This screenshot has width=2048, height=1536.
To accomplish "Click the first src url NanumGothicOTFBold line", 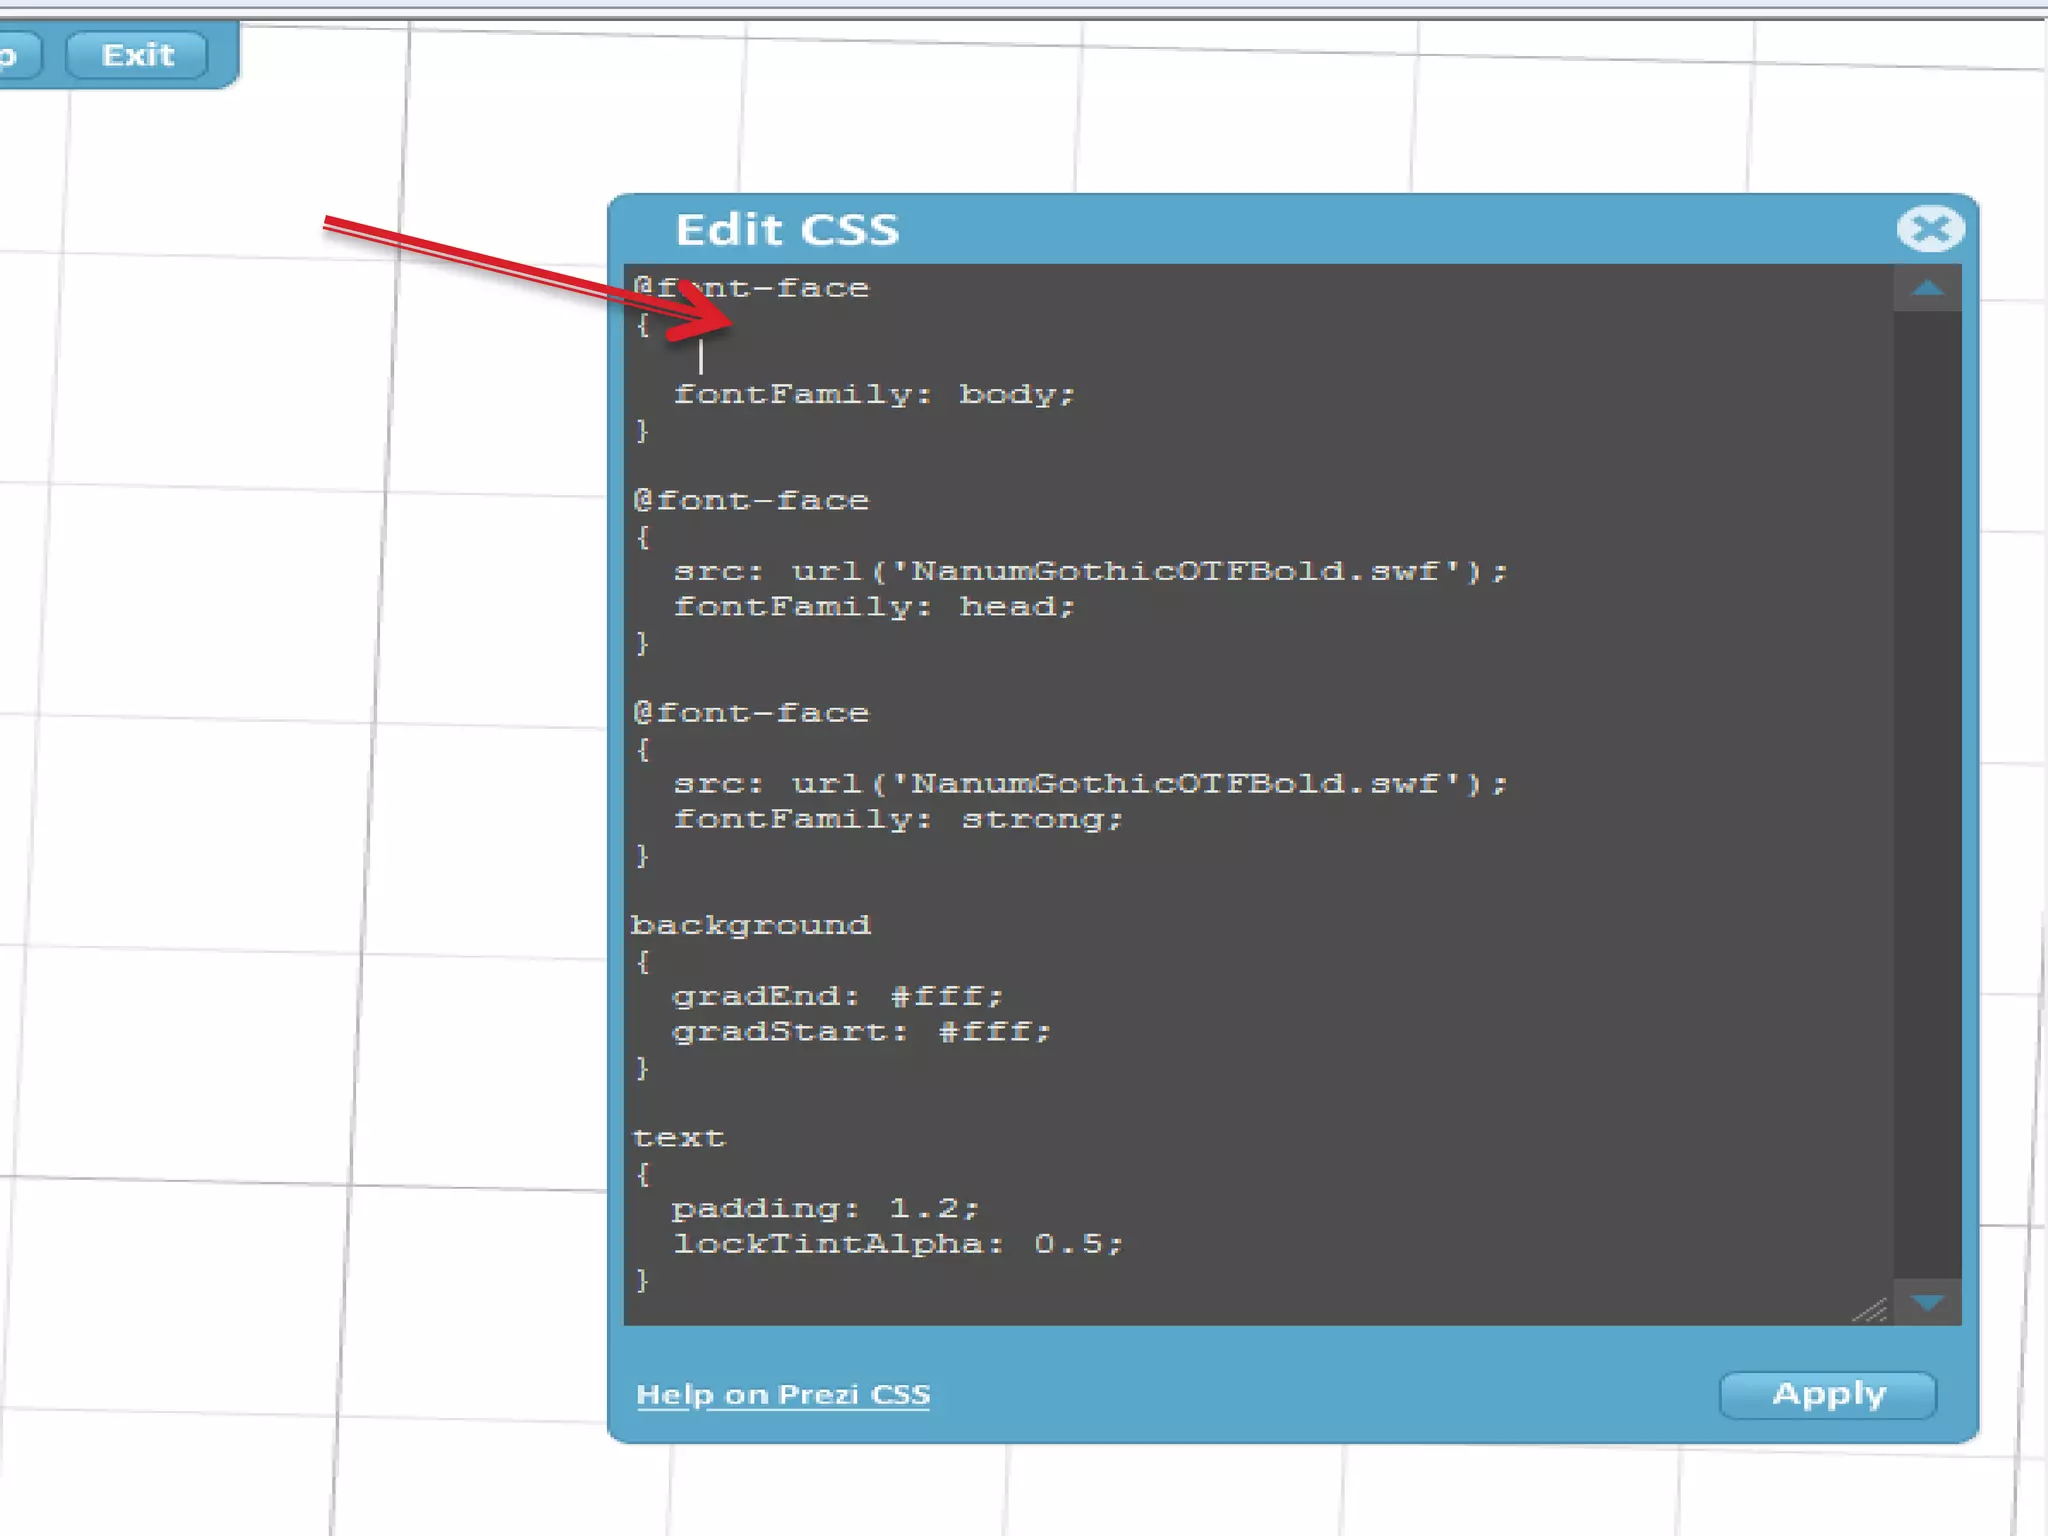I will (1090, 571).
